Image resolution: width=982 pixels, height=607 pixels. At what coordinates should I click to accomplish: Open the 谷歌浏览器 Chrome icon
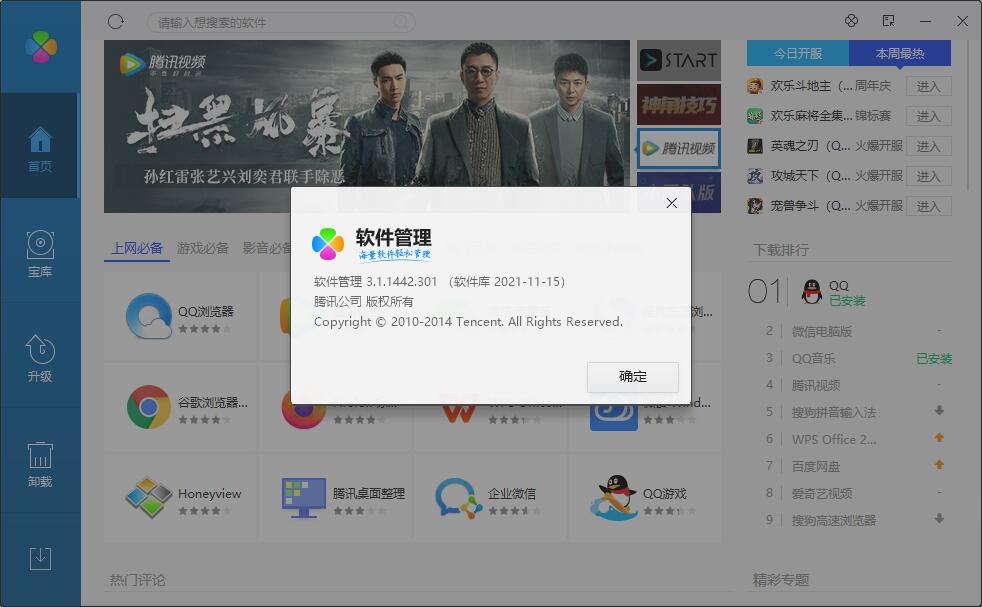click(148, 407)
